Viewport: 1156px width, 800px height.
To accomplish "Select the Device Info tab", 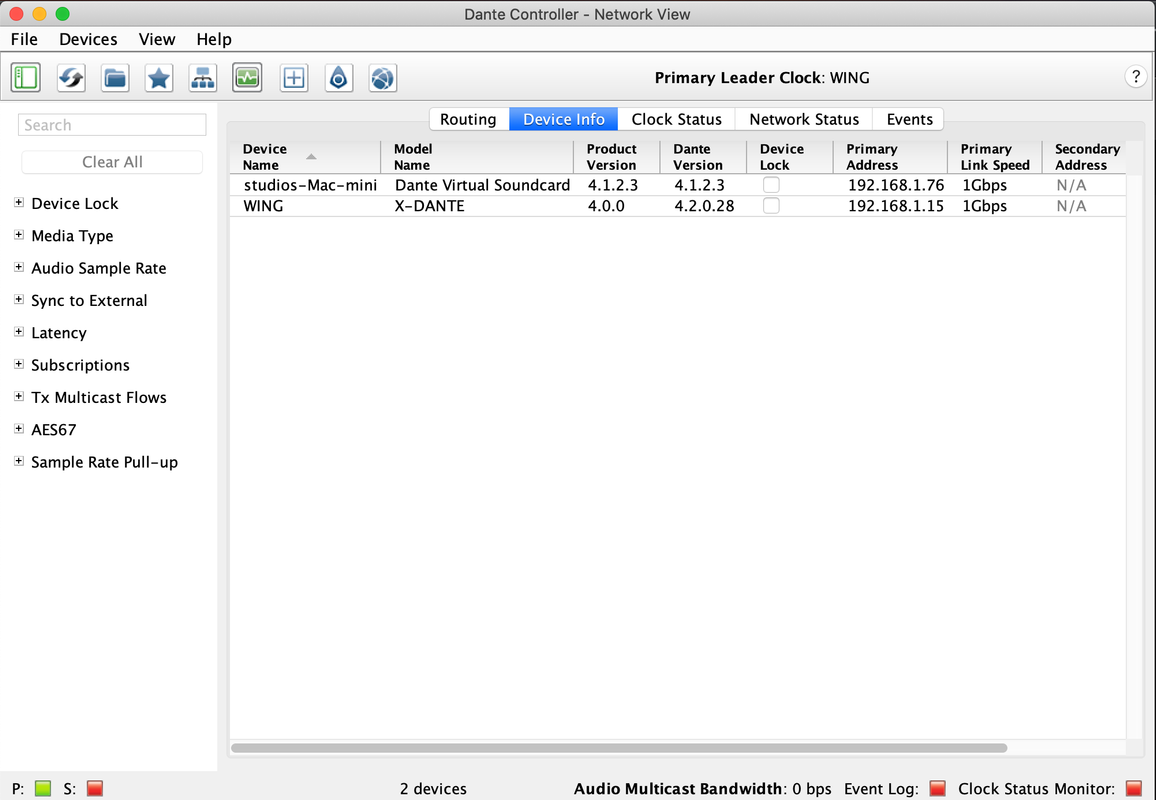I will pyautogui.click(x=563, y=119).
